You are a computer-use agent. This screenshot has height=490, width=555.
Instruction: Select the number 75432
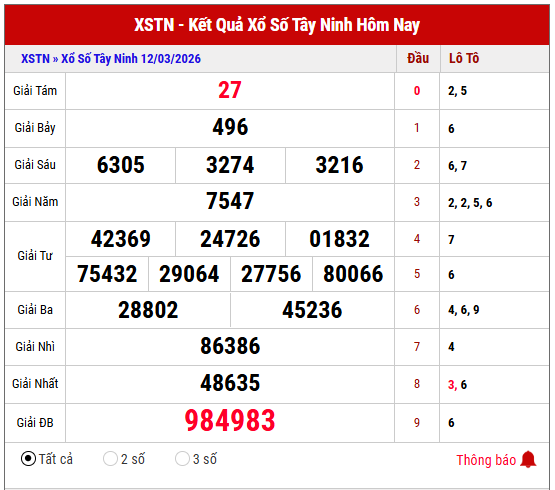click(107, 274)
